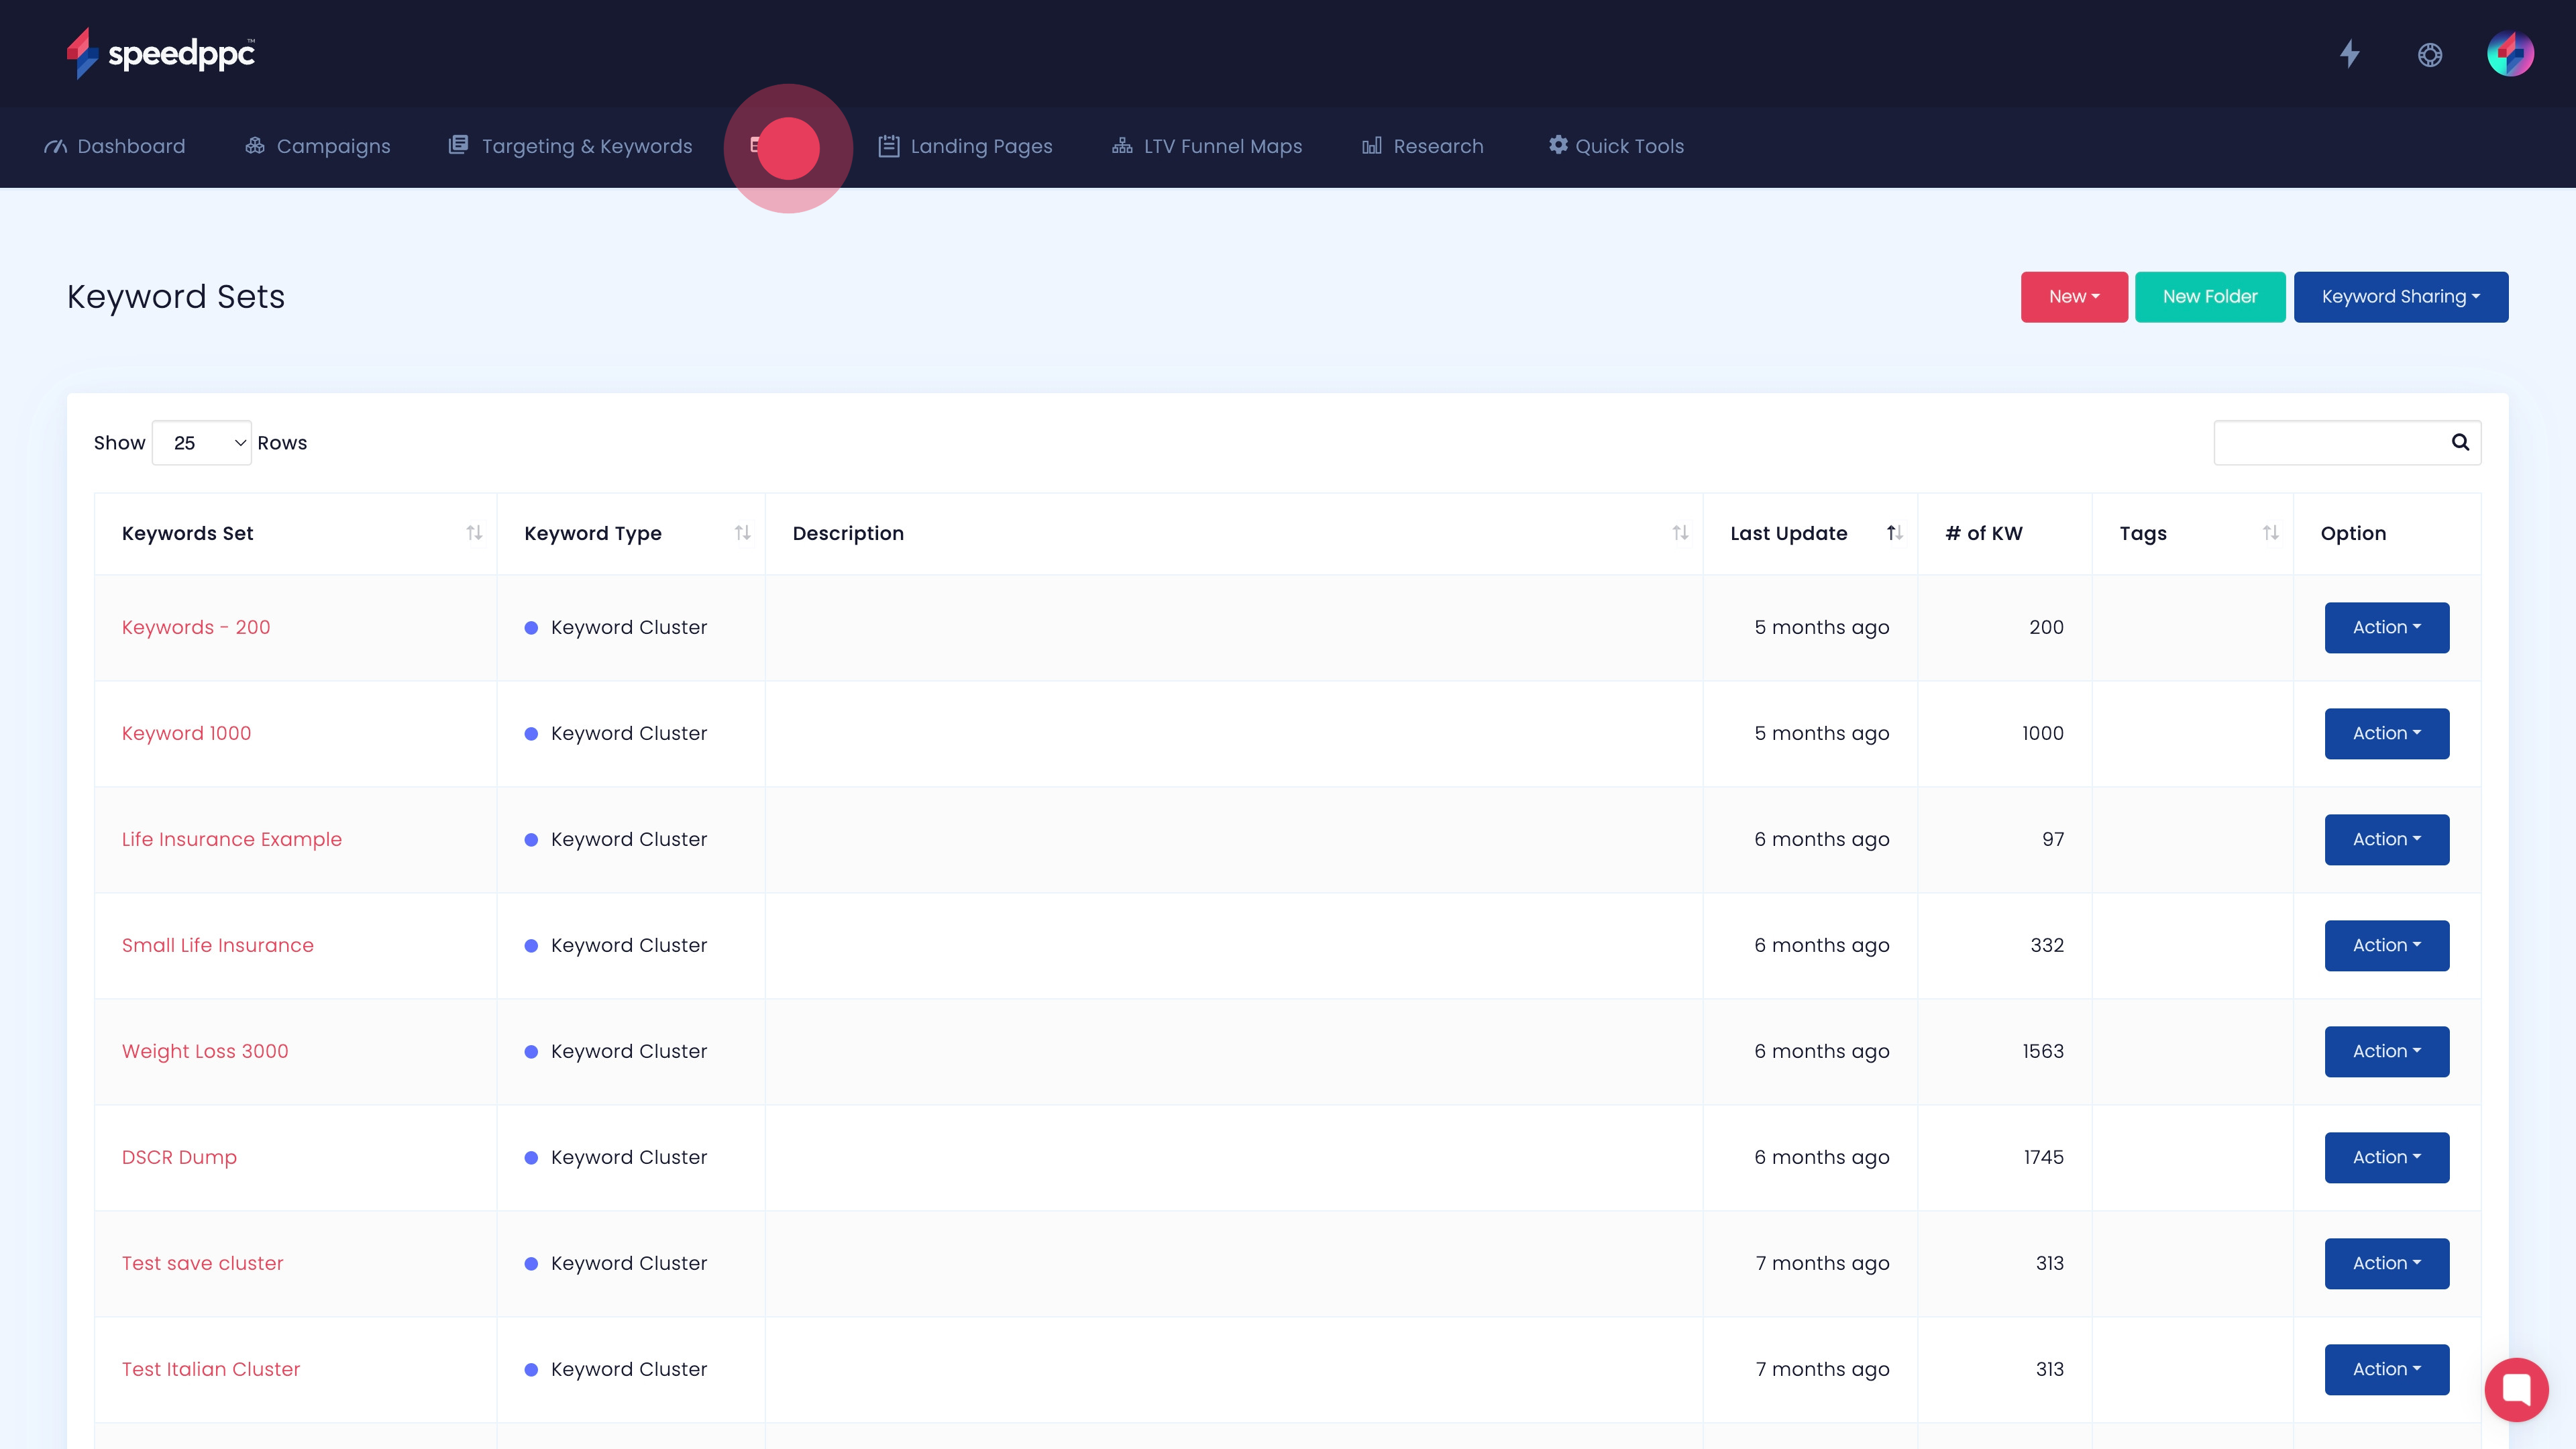Sort by Keywords Set column arrows

pyautogui.click(x=474, y=533)
